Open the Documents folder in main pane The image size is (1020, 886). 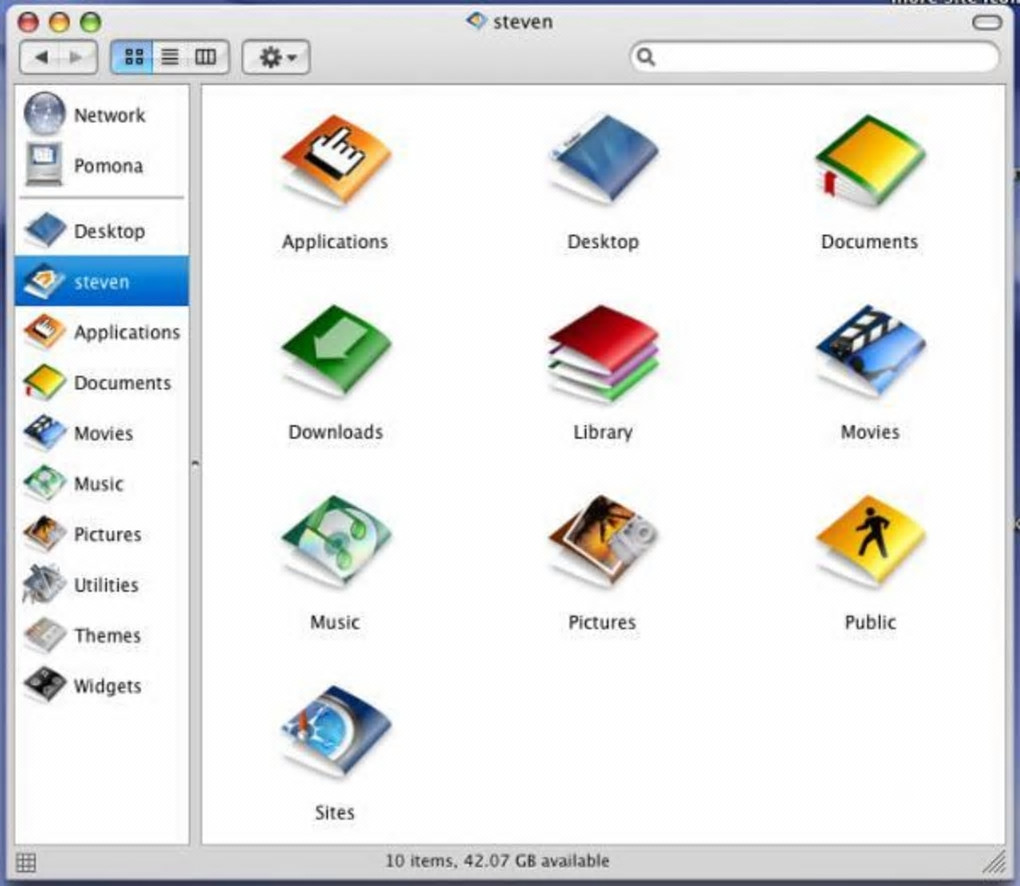point(870,161)
